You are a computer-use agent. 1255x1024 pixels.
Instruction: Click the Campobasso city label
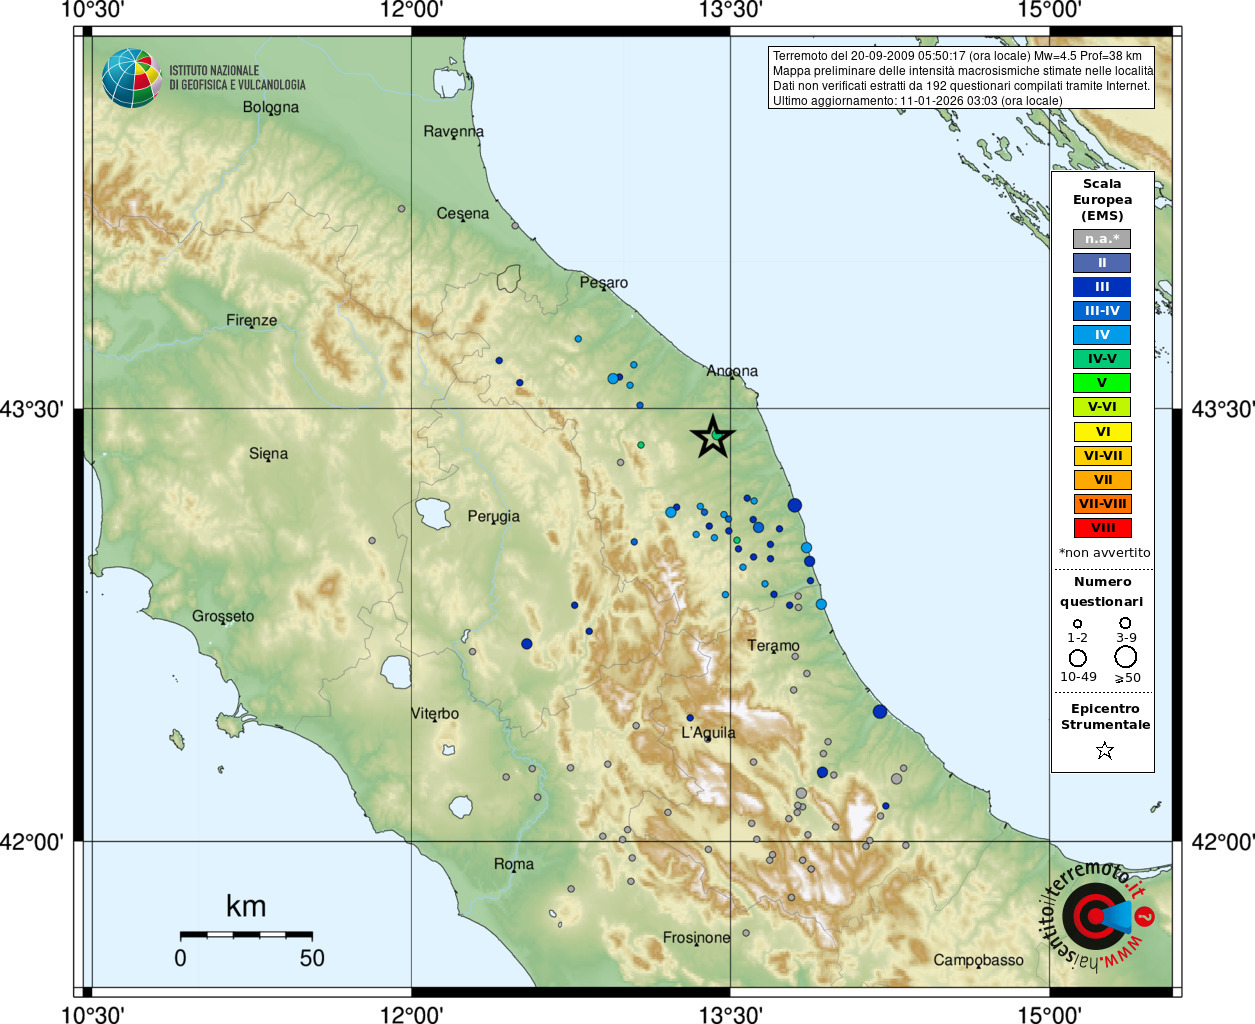979,960
